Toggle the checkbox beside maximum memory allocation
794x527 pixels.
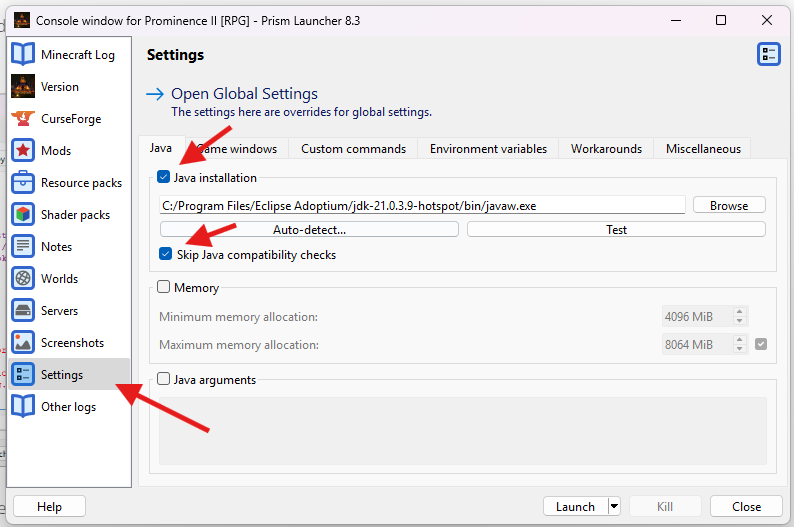click(x=761, y=344)
